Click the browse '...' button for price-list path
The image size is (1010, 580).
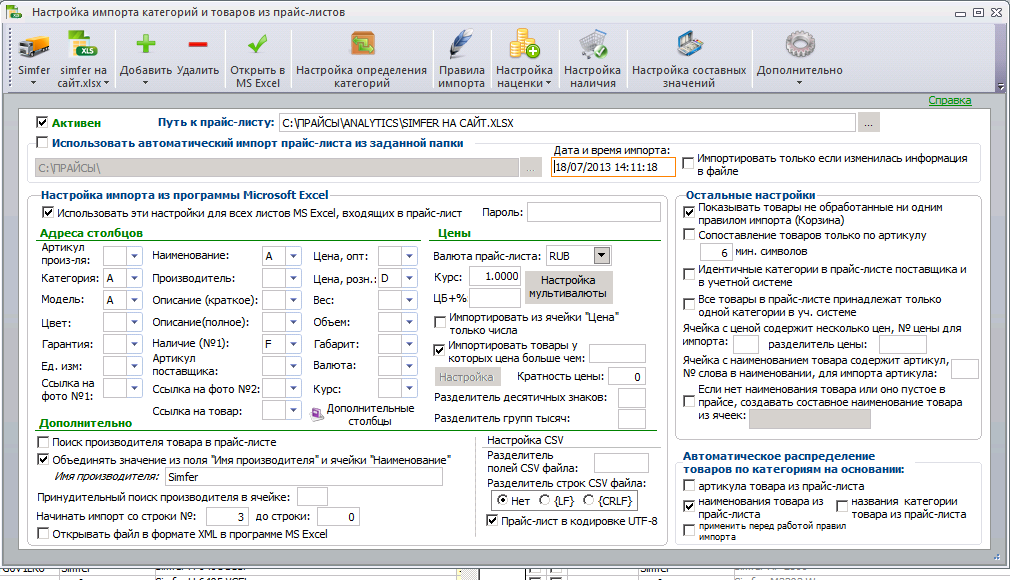868,122
